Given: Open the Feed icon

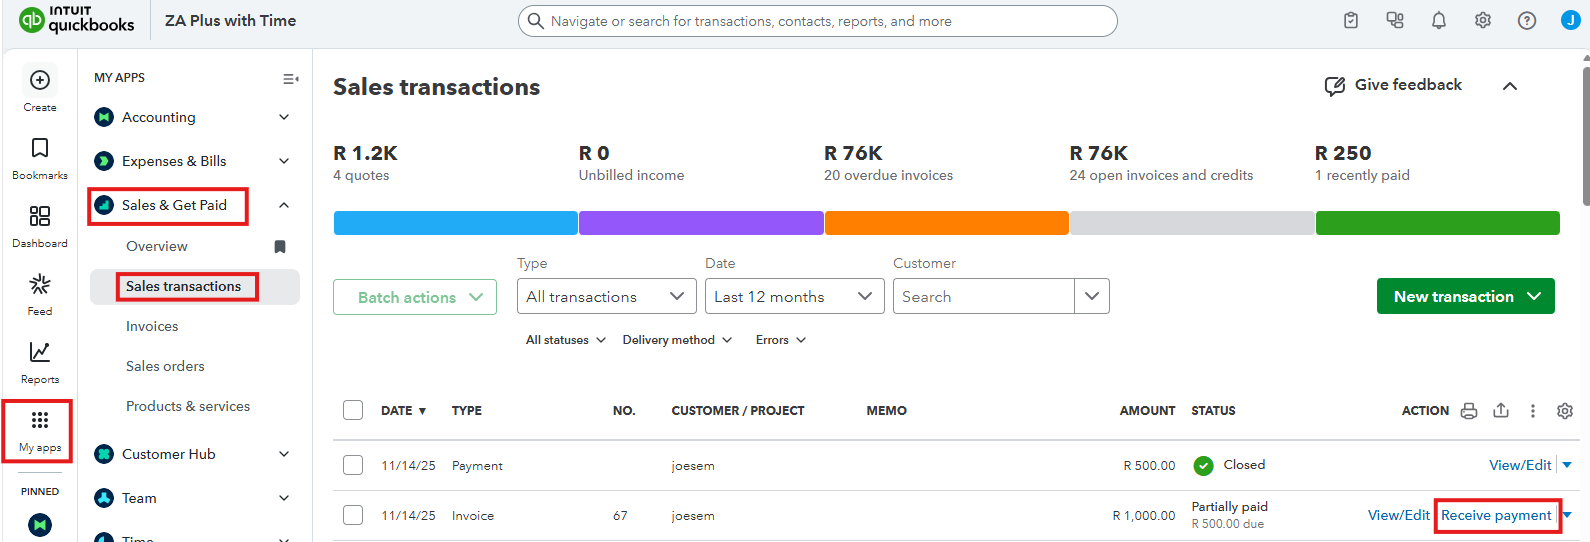Looking at the screenshot, I should click(40, 285).
